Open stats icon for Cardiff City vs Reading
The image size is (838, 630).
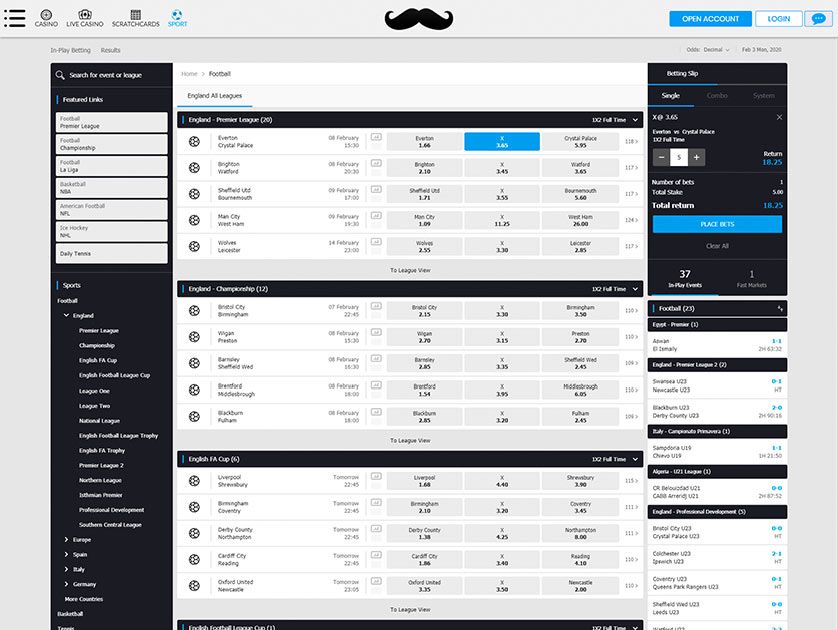tap(376, 555)
